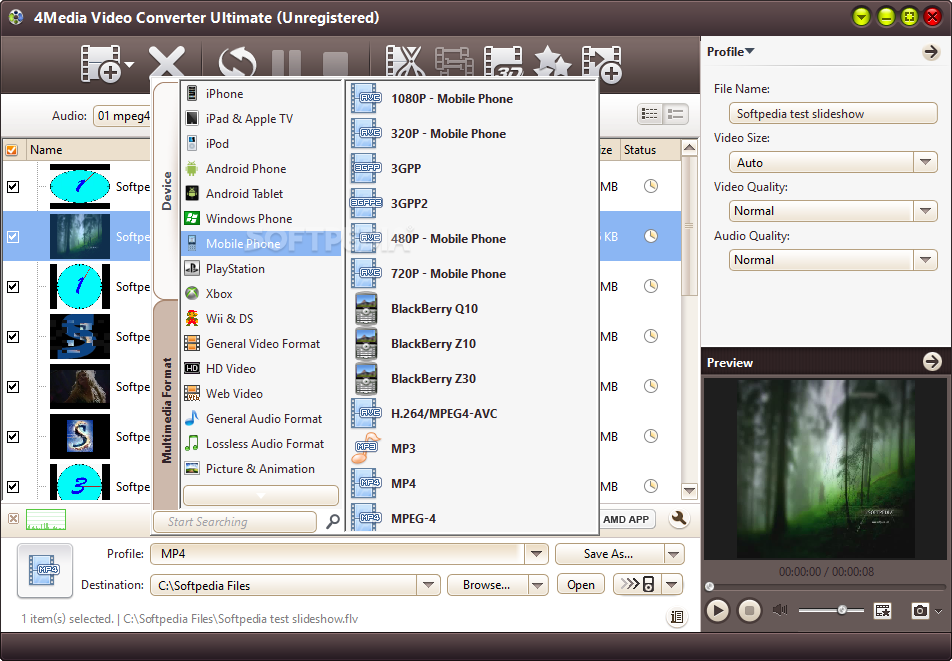Open the Video Size dropdown

925,162
